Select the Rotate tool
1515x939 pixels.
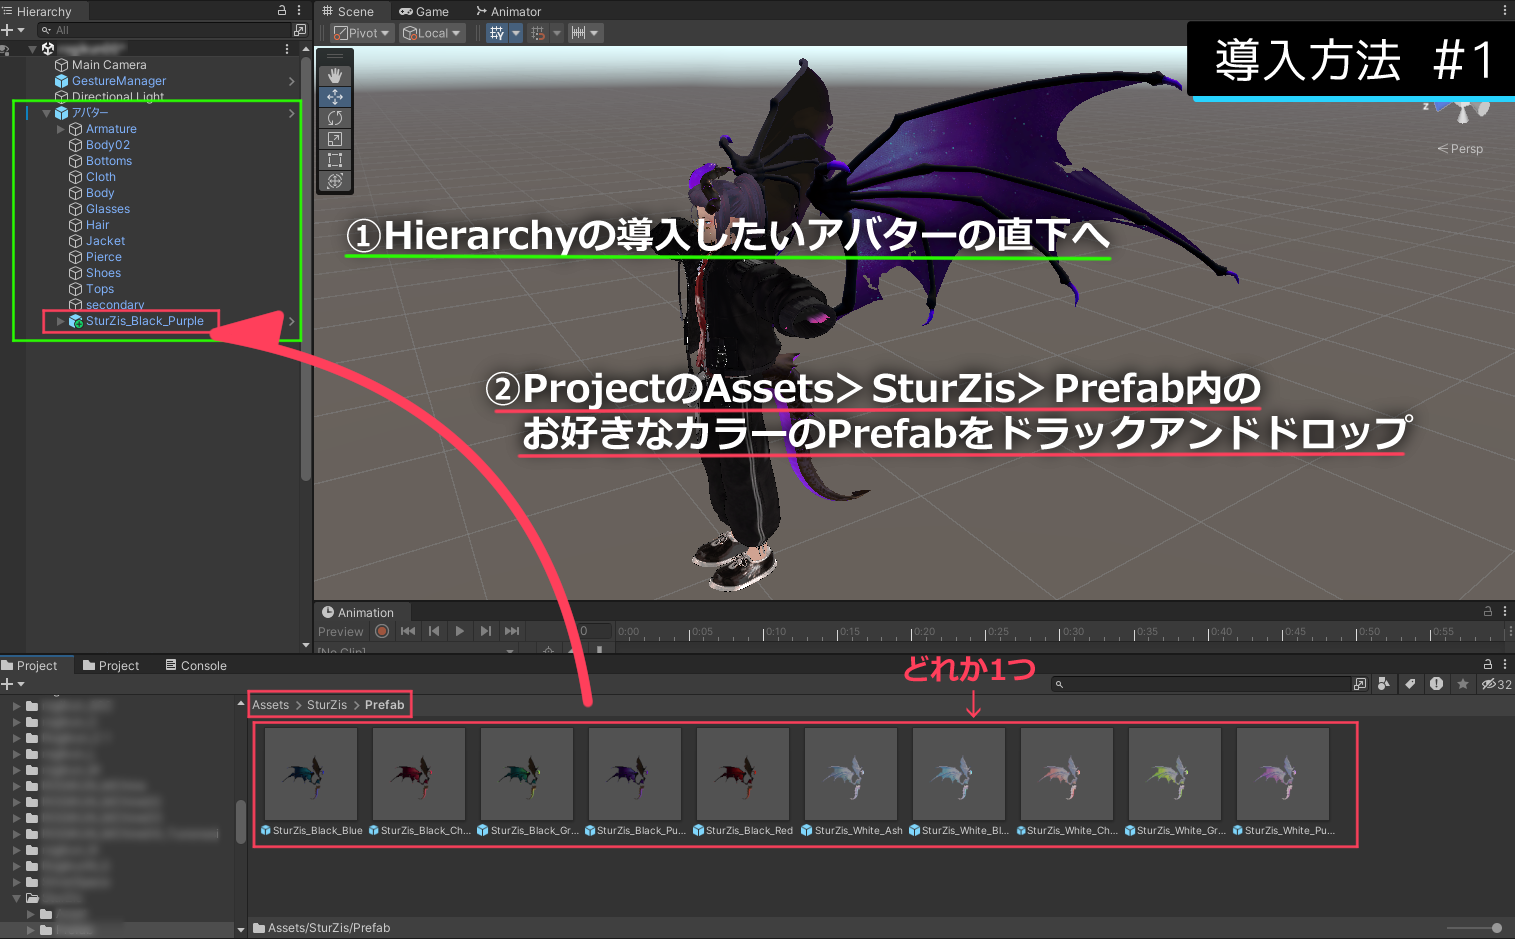[335, 117]
